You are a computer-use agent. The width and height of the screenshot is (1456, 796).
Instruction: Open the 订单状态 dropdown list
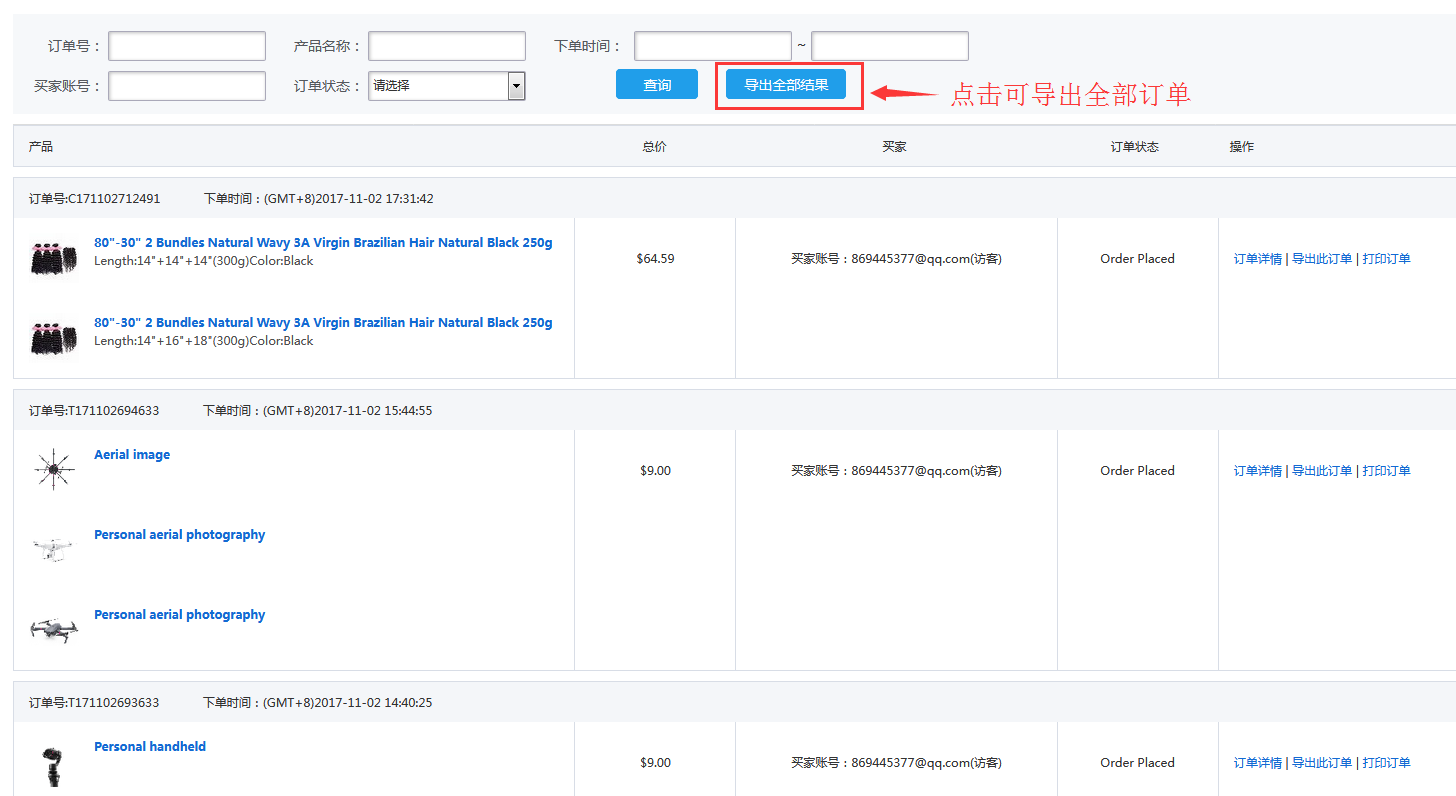click(516, 86)
